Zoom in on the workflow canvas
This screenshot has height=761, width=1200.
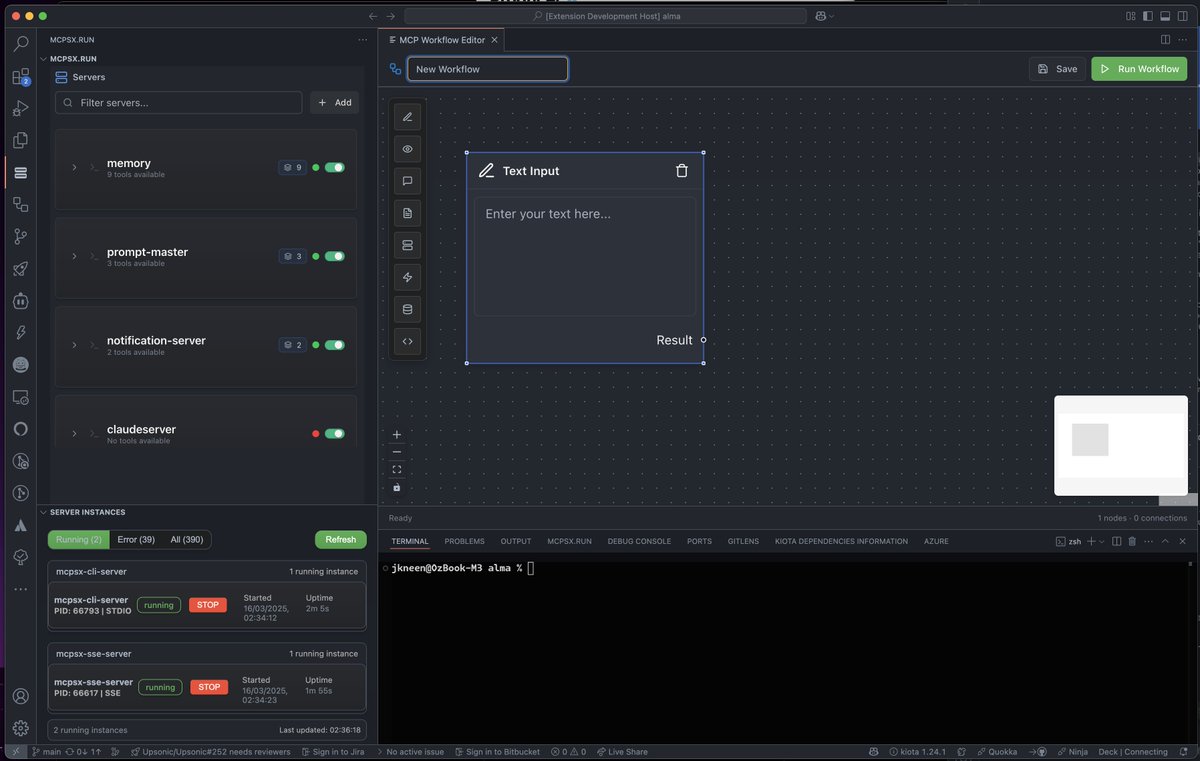[x=397, y=435]
